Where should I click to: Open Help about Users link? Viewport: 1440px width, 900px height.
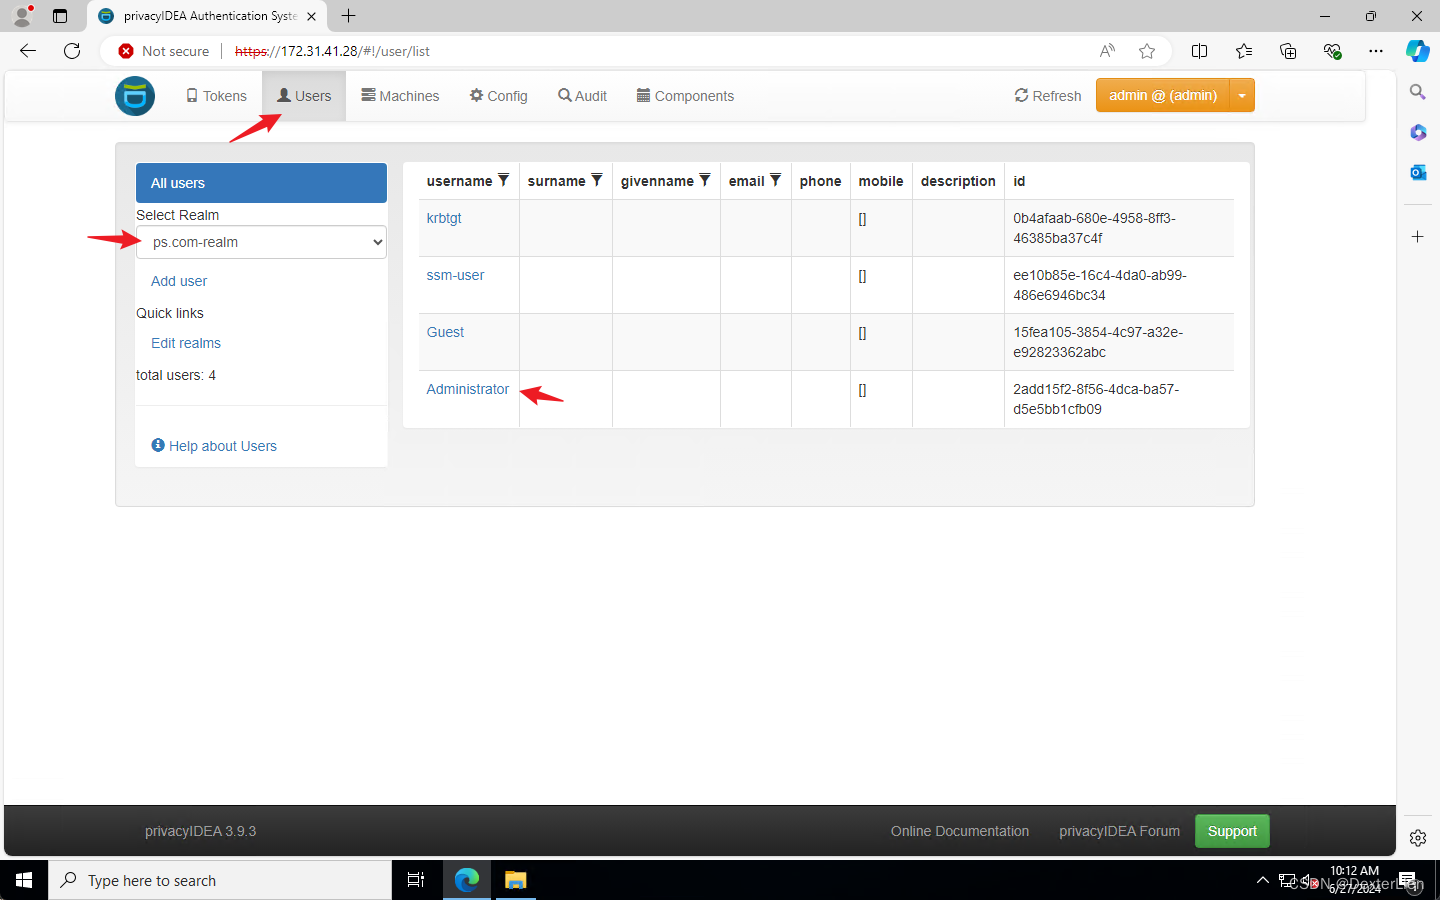(x=214, y=446)
